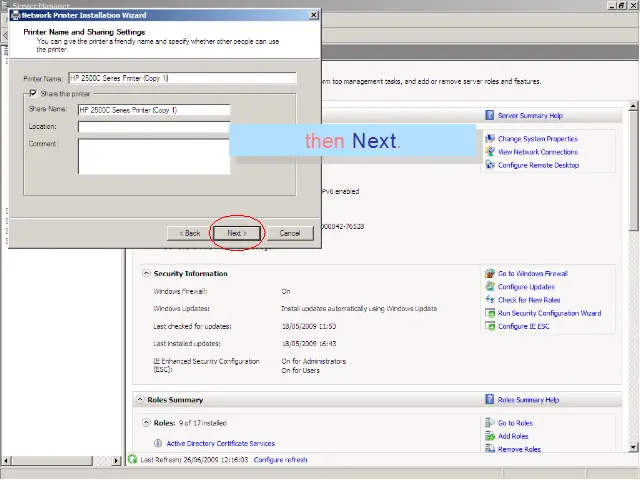Screen dimensions: 640x480
Task: Open Configure Updates link
Action: [x=526, y=287]
